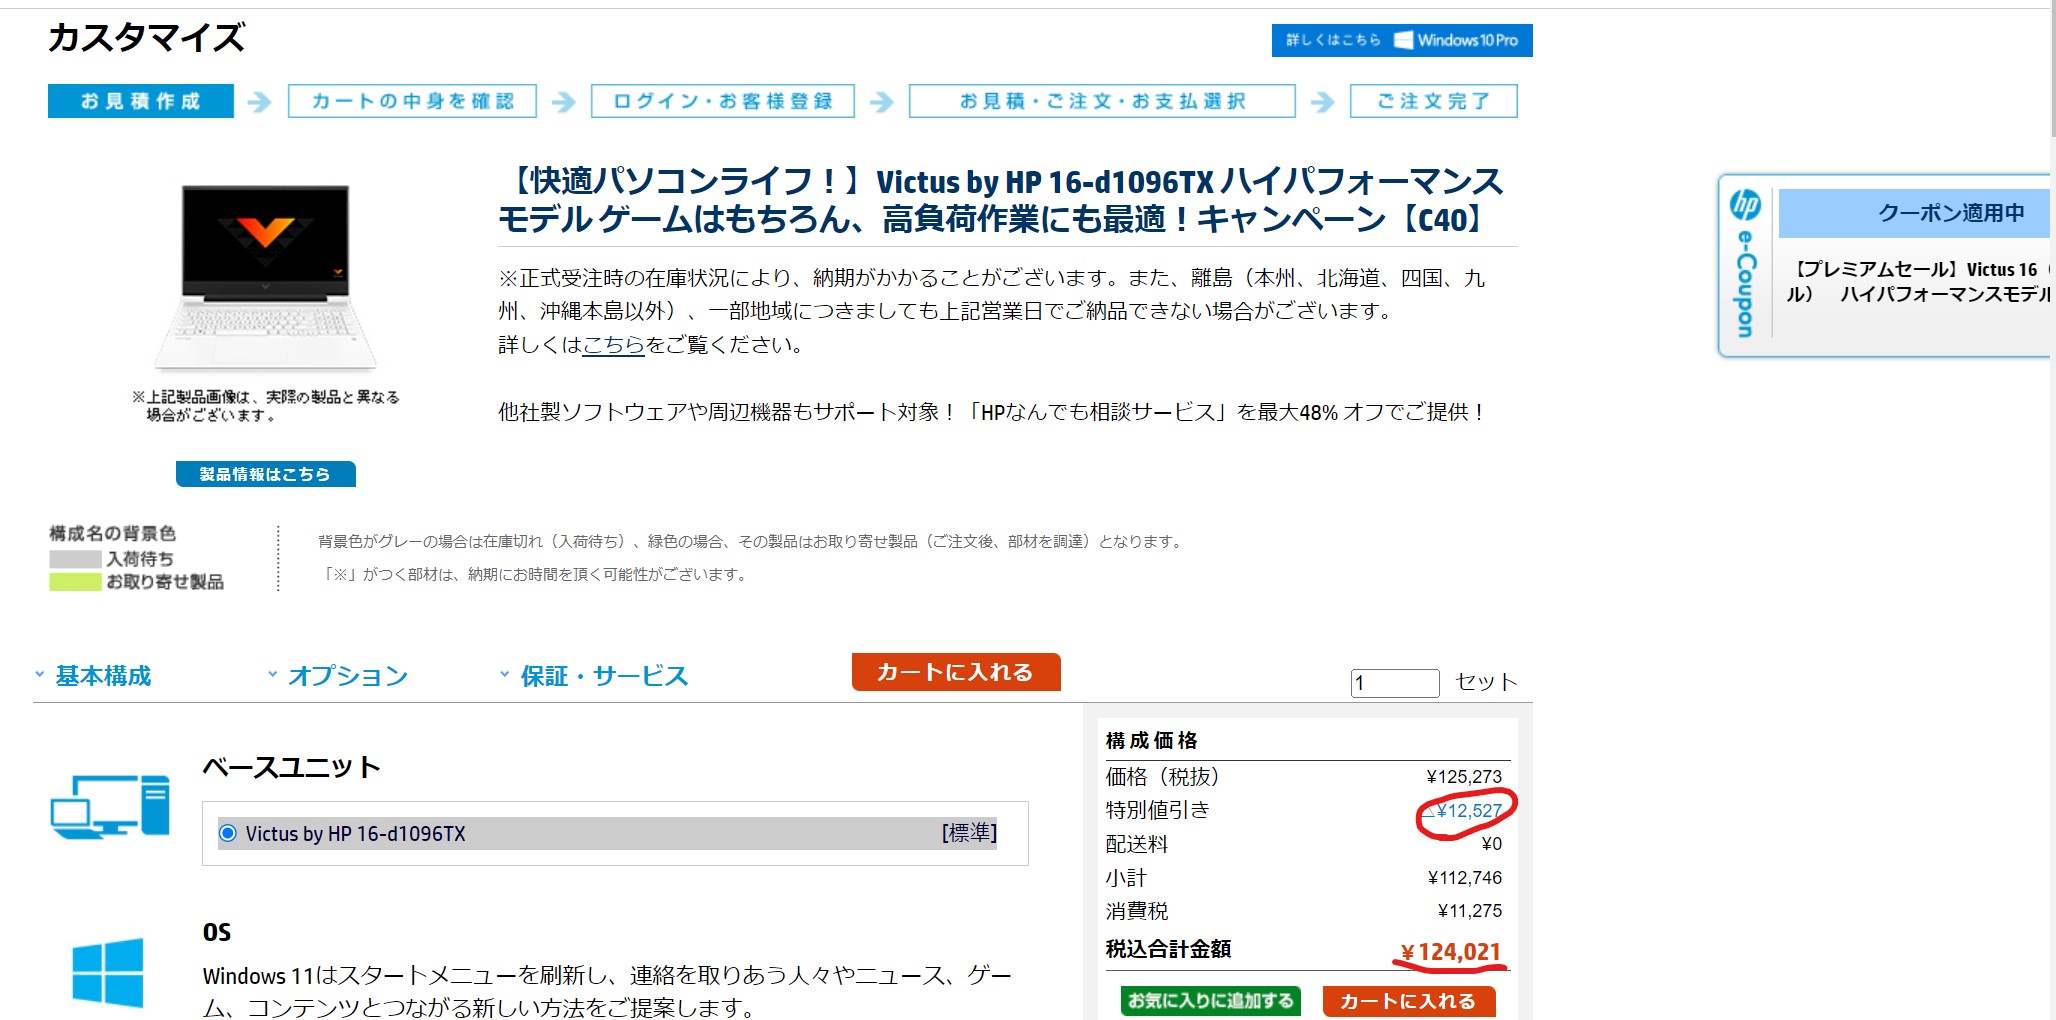Click the 税込合計金額 total ¥124,021

click(1451, 952)
